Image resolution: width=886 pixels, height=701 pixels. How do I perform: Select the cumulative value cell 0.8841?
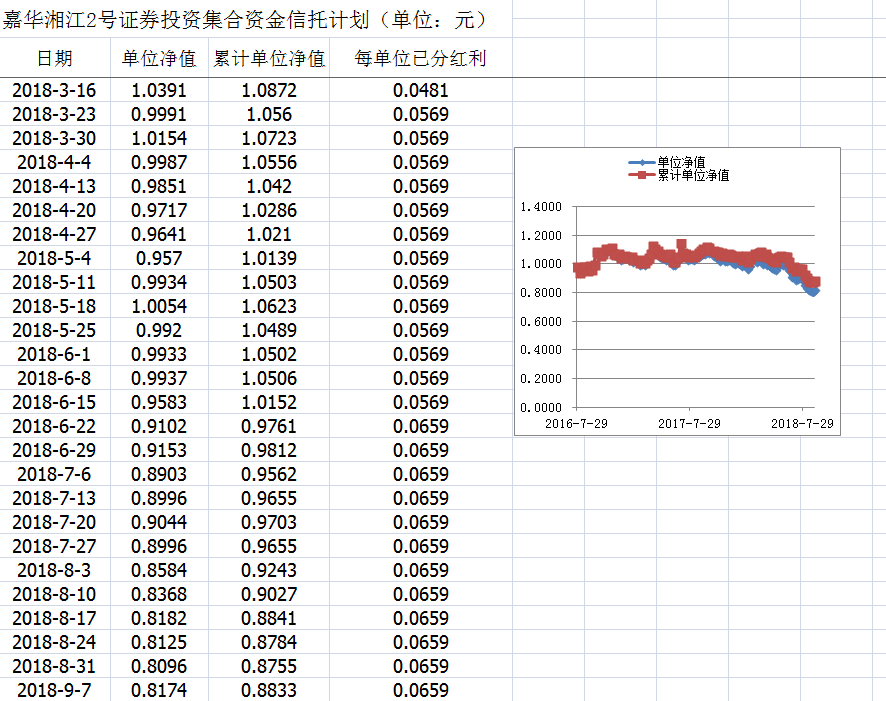[x=269, y=619]
